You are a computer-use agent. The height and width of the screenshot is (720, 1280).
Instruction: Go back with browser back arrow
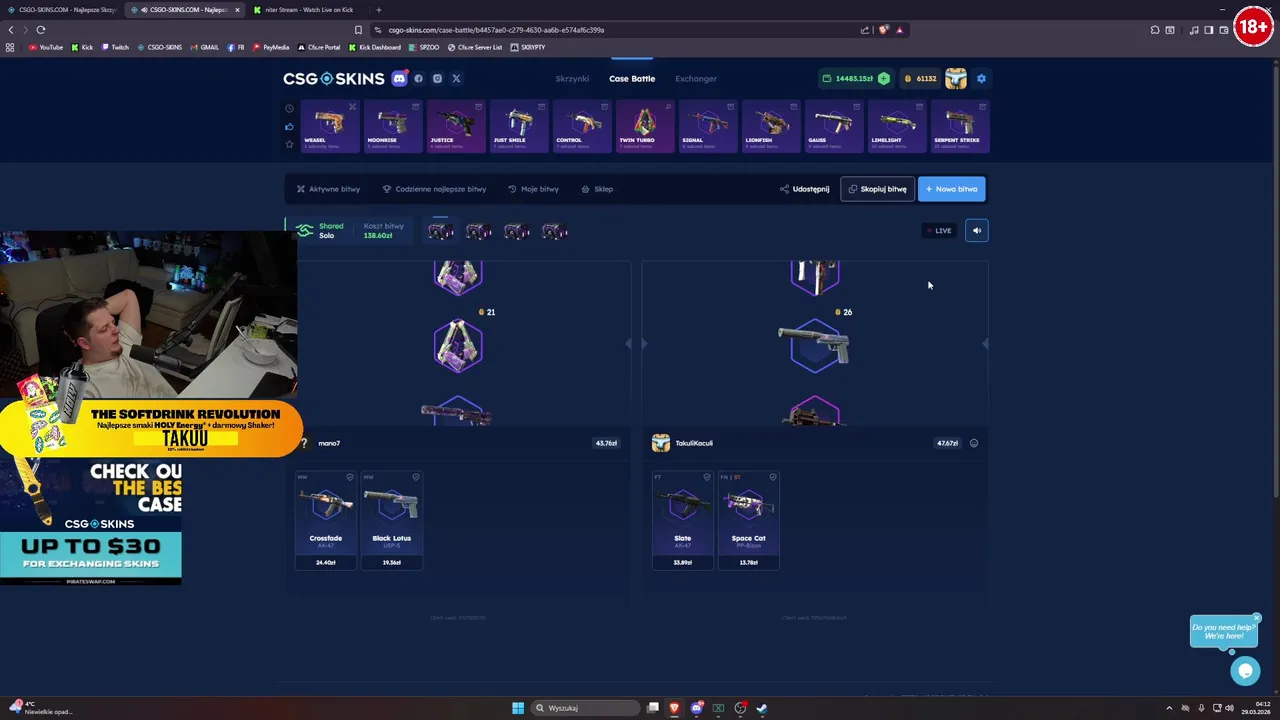[11, 30]
